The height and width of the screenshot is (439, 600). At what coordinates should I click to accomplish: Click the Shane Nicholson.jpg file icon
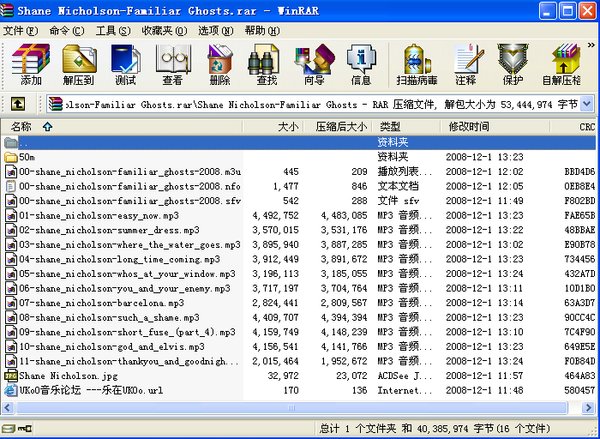[x=11, y=376]
